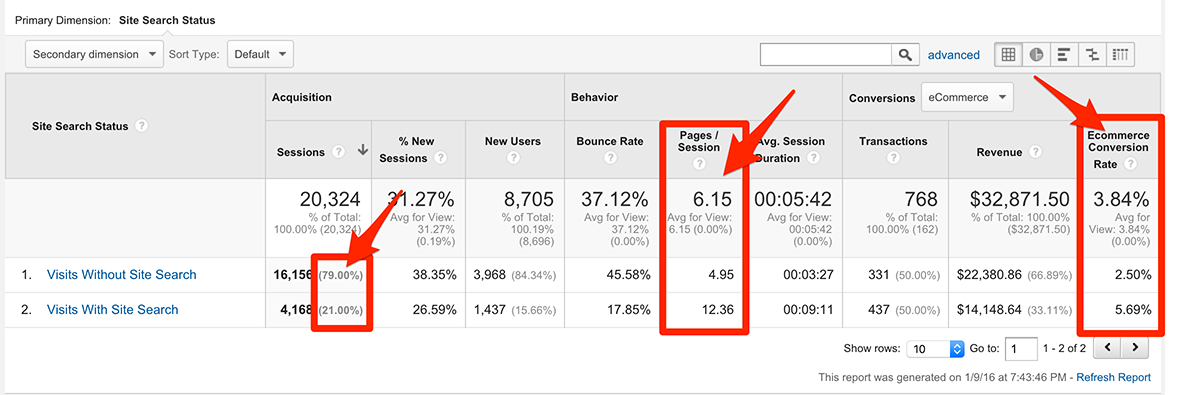The width and height of the screenshot is (1186, 395).
Task: Click the search magnifier button
Action: pyautogui.click(x=905, y=54)
